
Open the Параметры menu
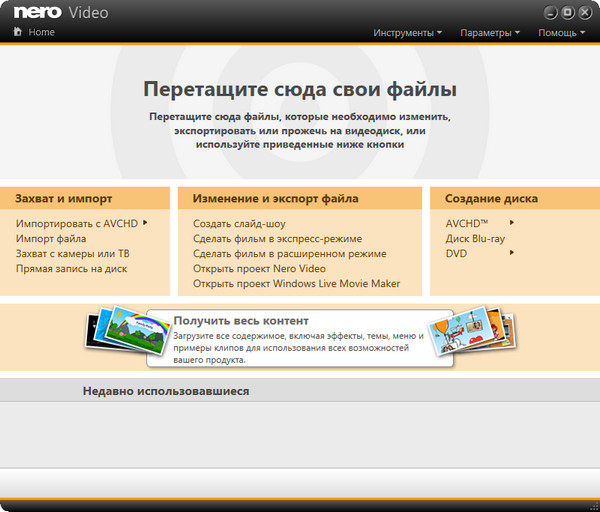[x=490, y=33]
